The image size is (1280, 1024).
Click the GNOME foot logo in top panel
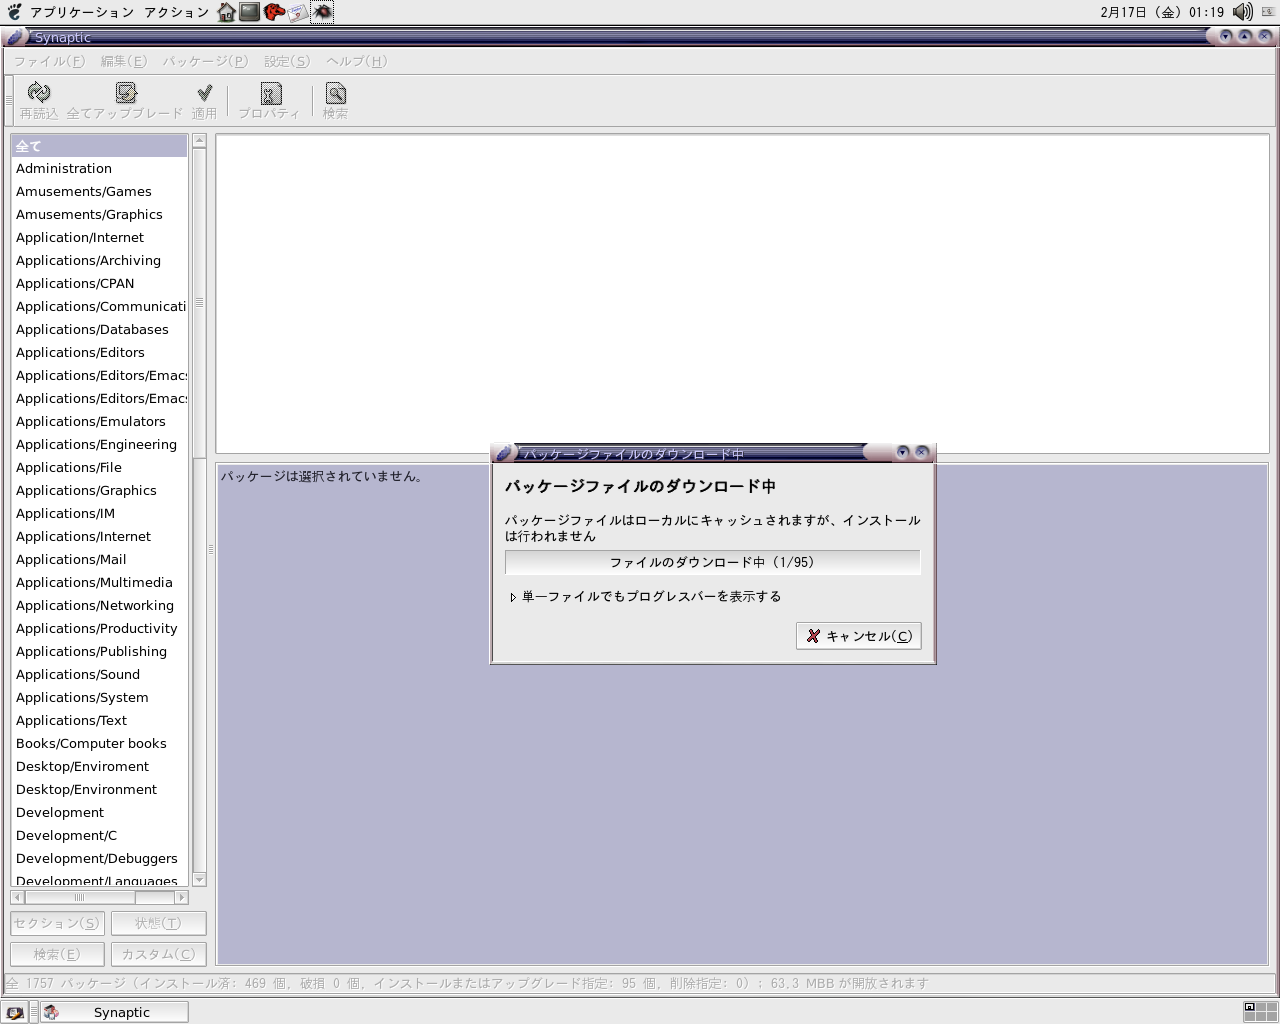point(13,12)
